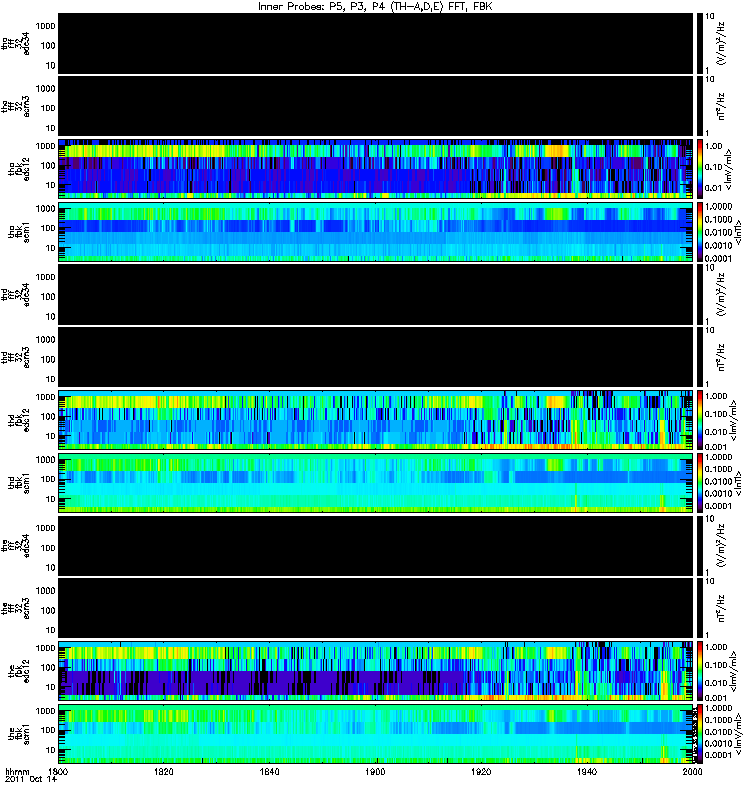The image size is (750, 800).
Task: Click inside the the fbk edc12 spectrogram
Action: tap(376, 671)
